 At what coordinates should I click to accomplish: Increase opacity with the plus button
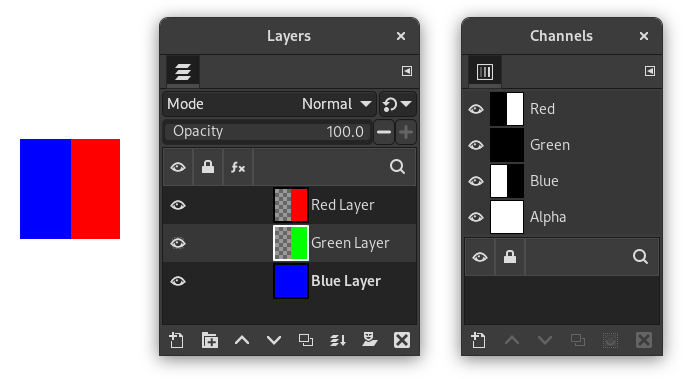click(x=406, y=132)
